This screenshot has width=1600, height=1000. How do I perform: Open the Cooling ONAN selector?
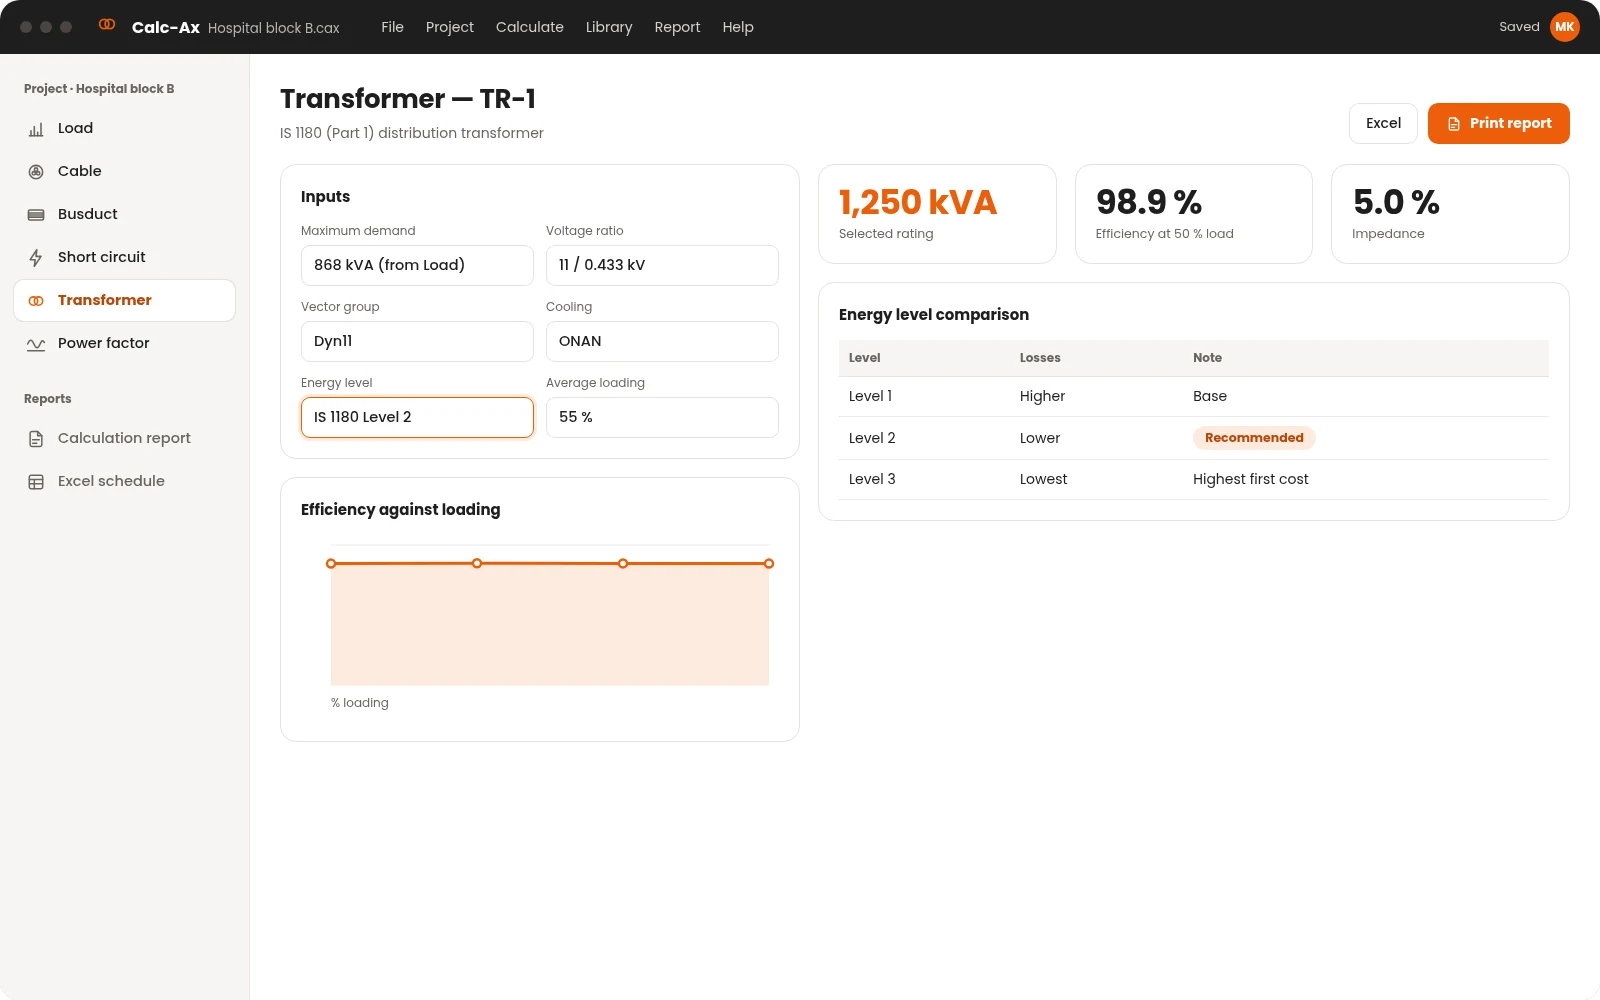662,341
